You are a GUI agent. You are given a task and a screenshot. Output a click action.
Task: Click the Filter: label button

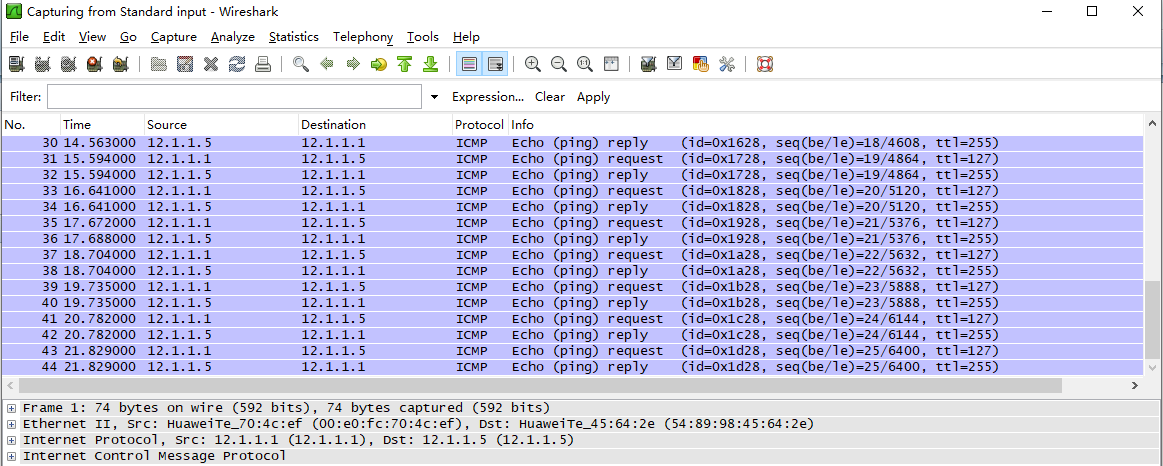pyautogui.click(x=25, y=97)
